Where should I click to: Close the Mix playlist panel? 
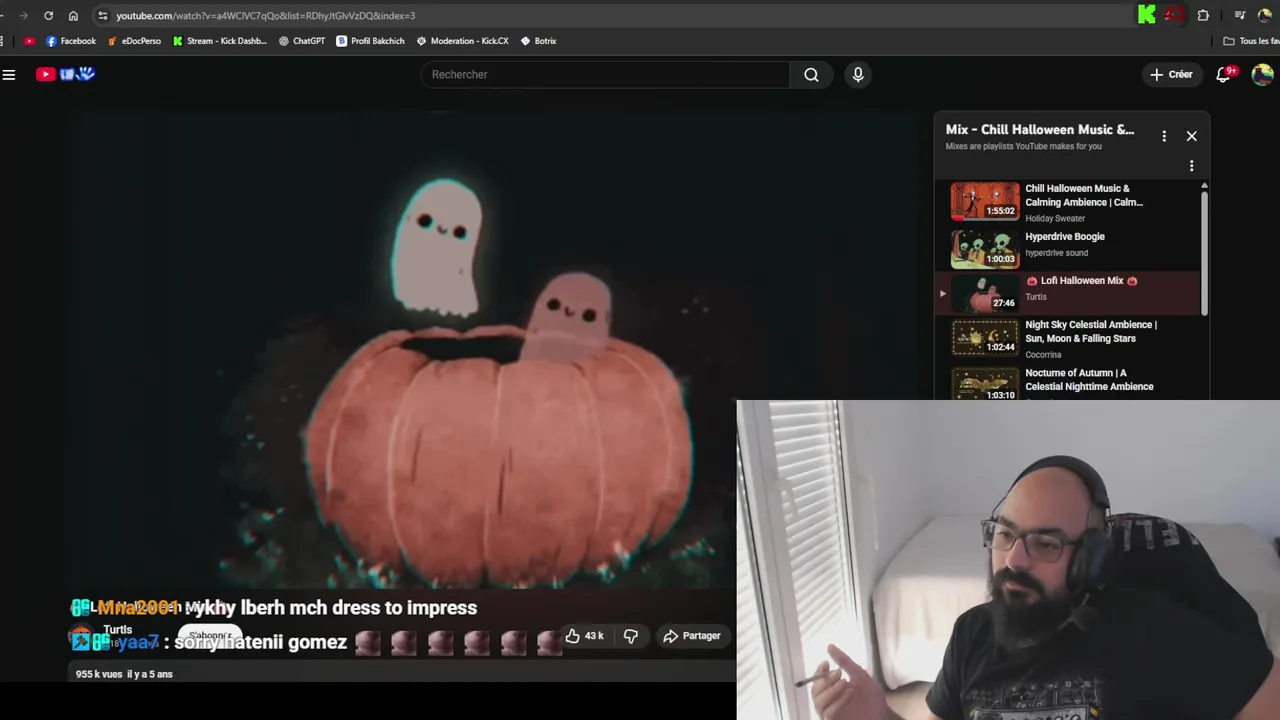click(1191, 136)
